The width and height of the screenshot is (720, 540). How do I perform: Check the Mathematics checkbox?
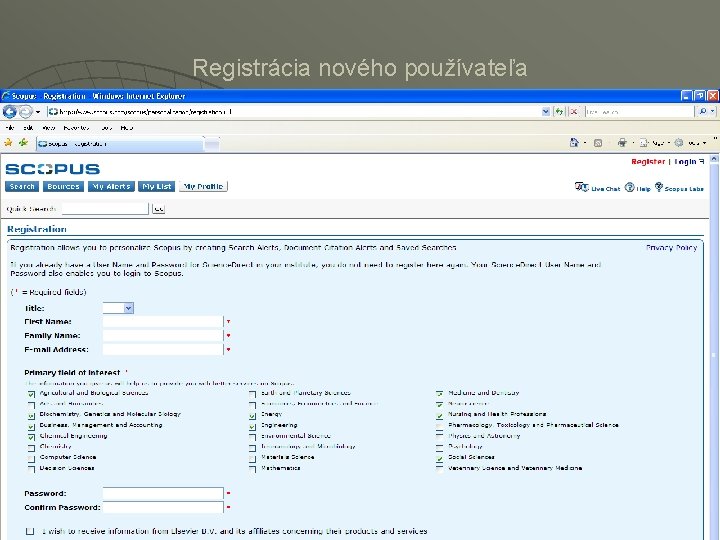click(253, 469)
